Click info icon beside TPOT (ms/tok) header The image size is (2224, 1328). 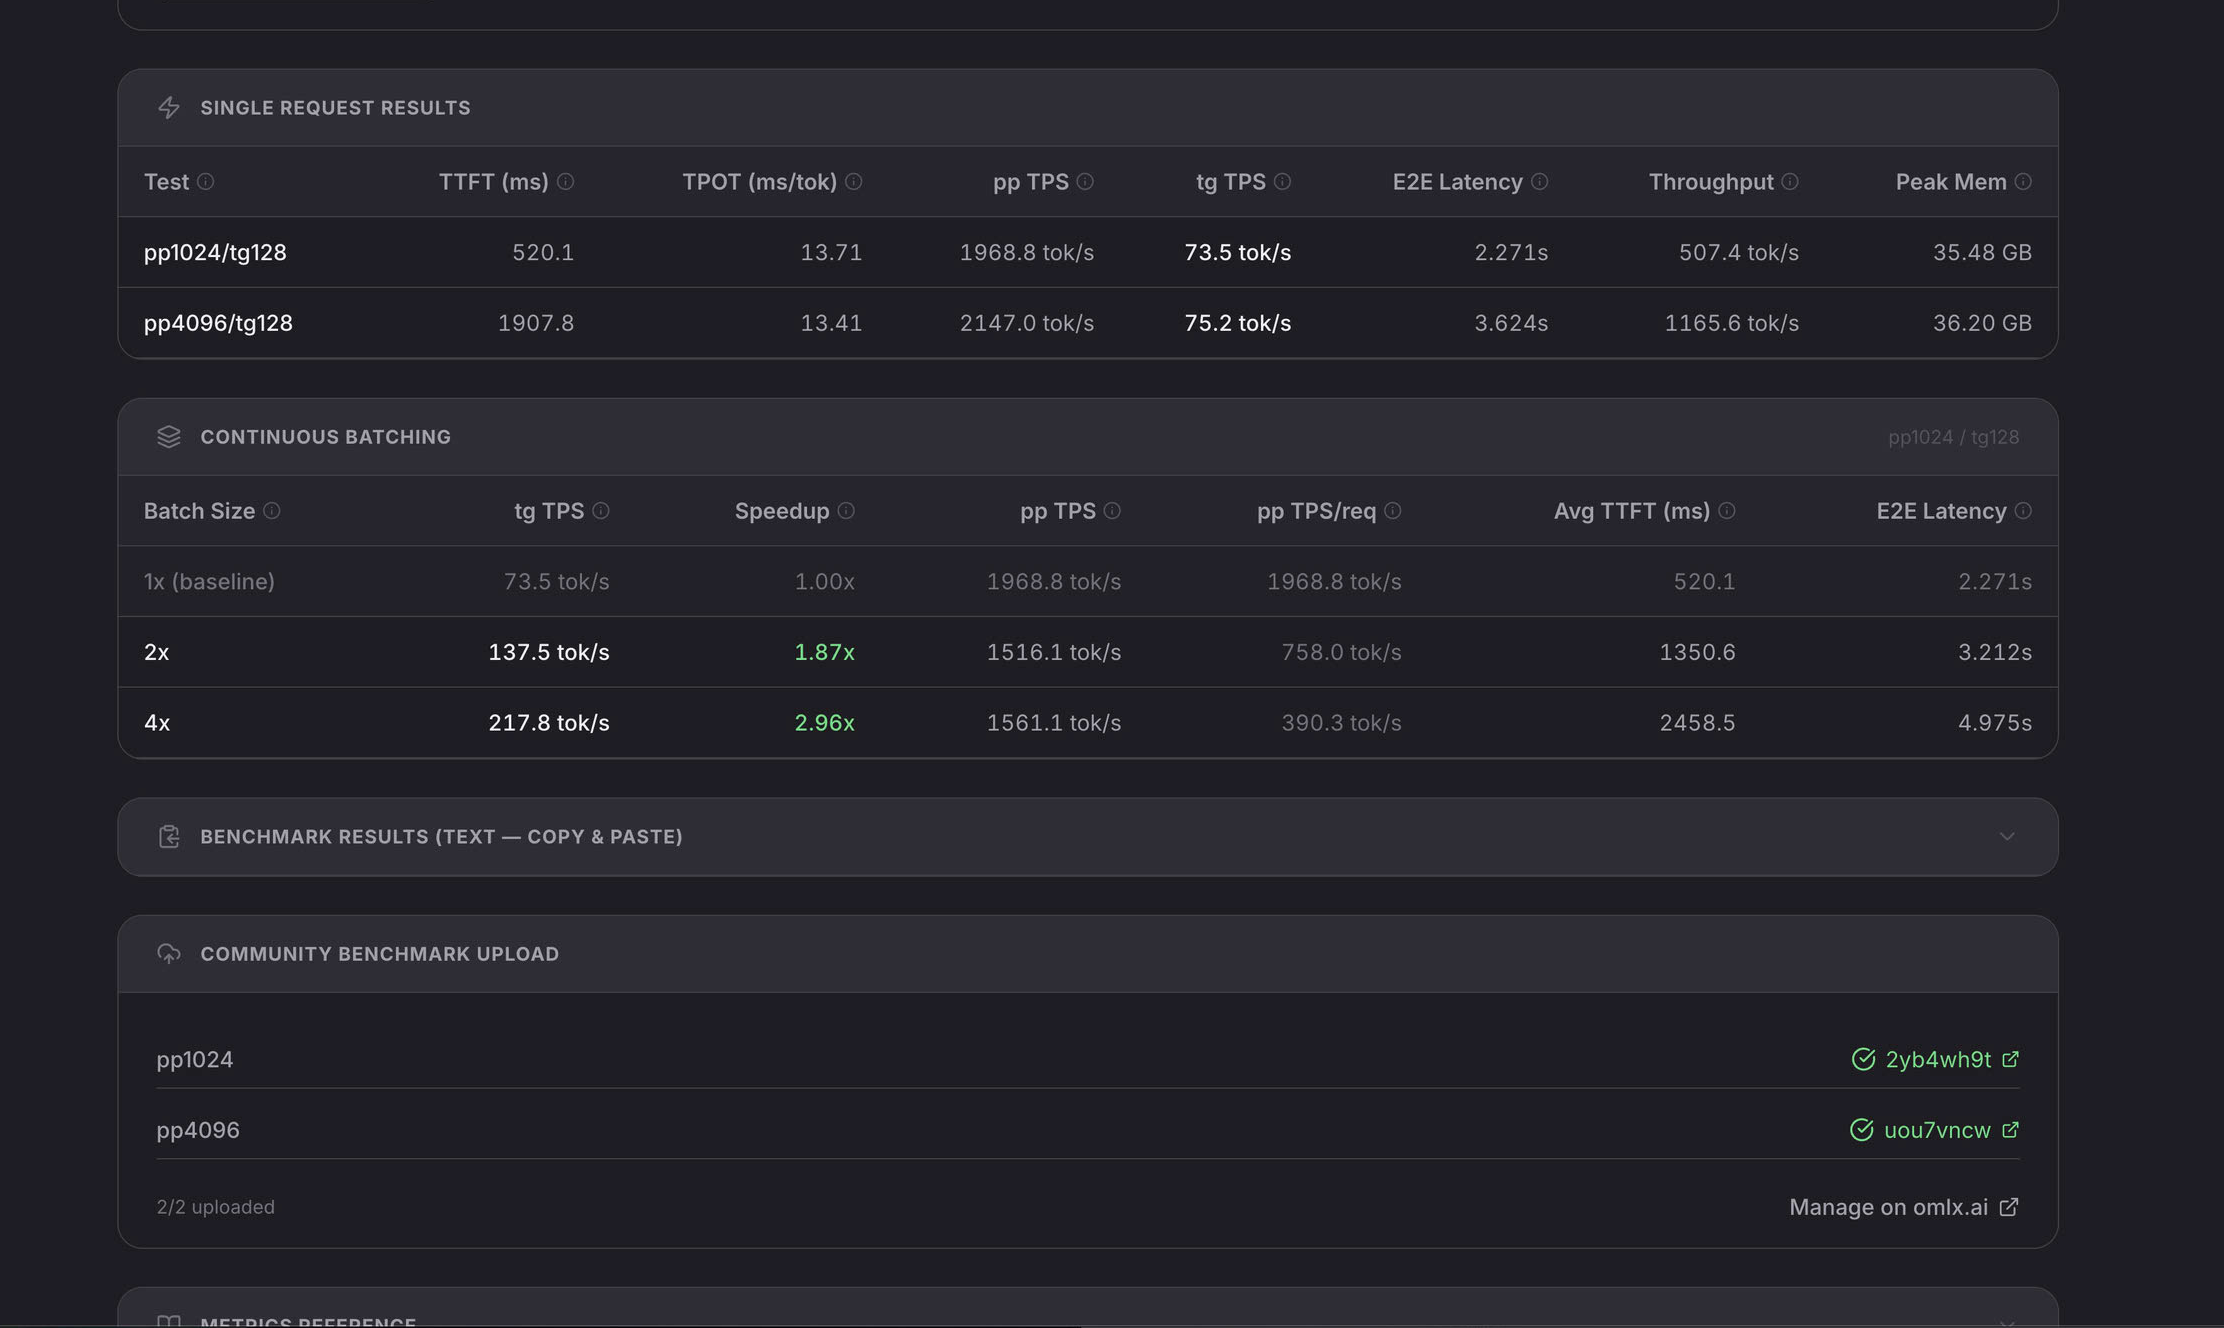(x=853, y=182)
